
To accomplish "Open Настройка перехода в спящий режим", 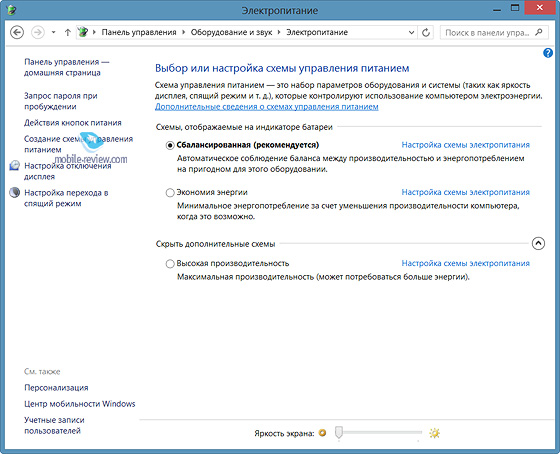I will [66, 198].
